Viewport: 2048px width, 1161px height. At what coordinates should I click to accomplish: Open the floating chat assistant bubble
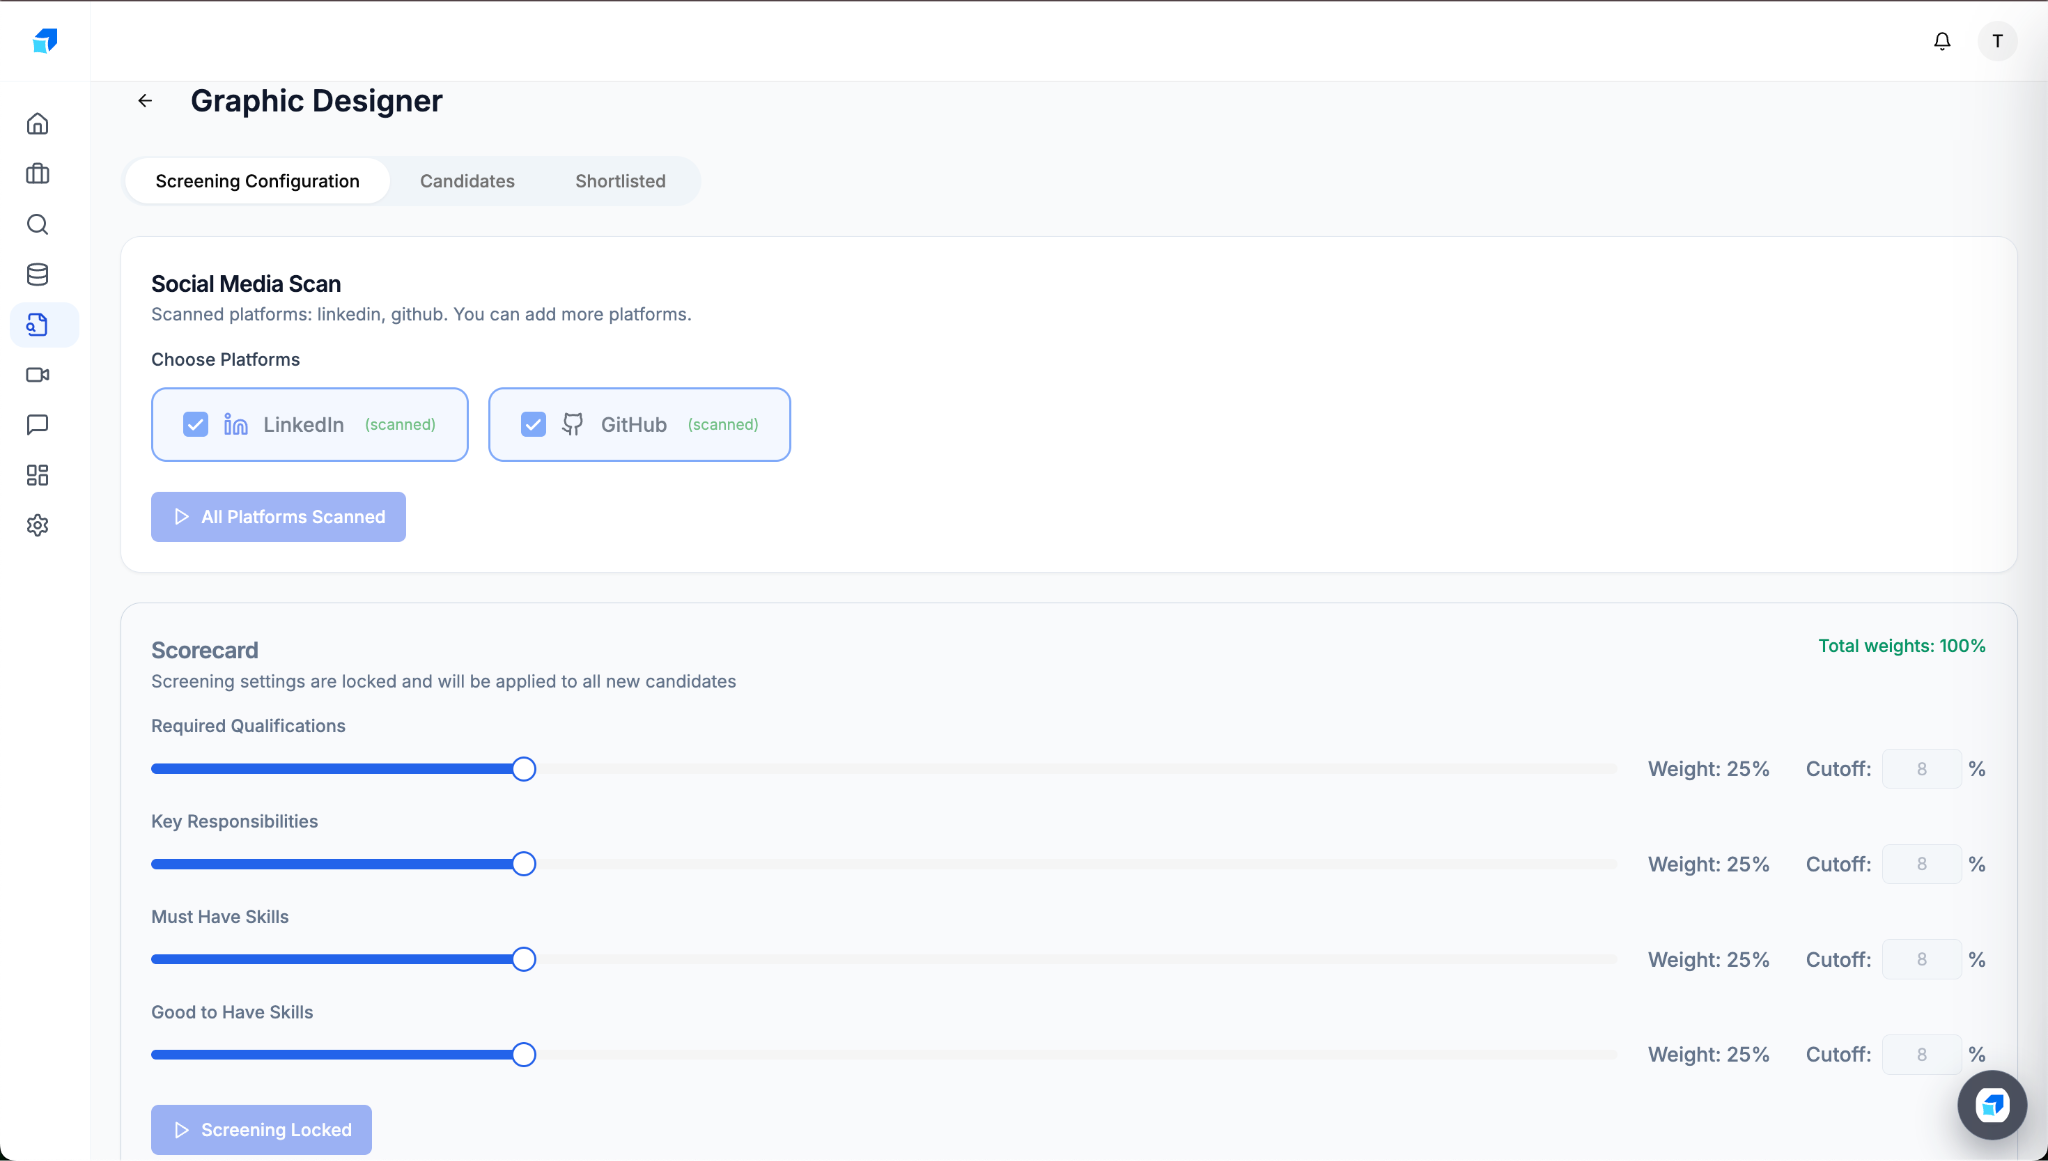[x=1991, y=1105]
